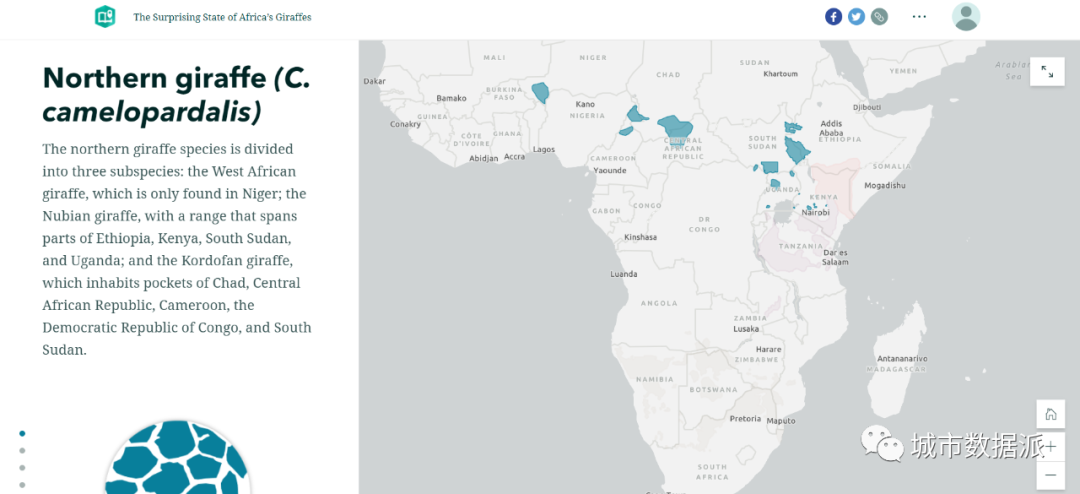This screenshot has width=1080, height=494.
Task: Click the Dar es Salaam label
Action: tap(836, 258)
